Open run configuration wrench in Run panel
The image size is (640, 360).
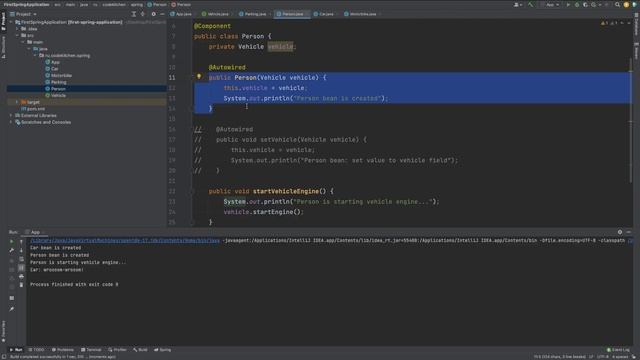[x=11, y=250]
